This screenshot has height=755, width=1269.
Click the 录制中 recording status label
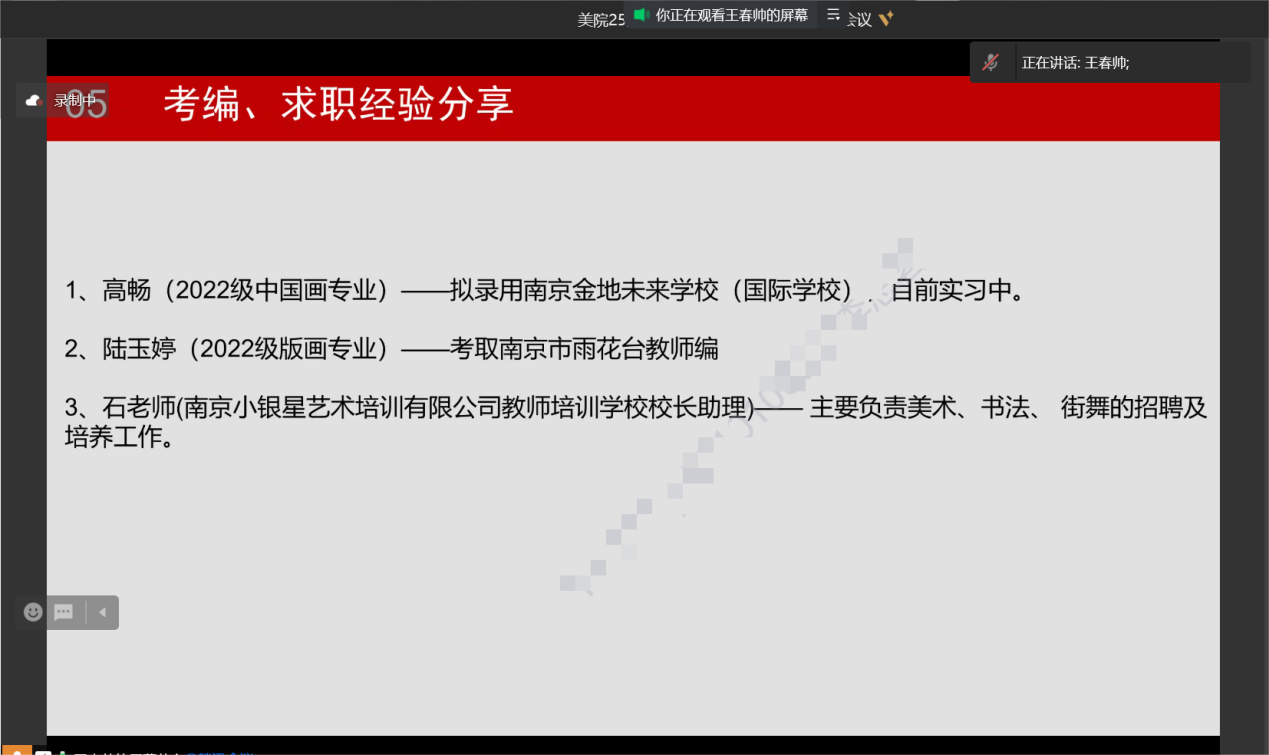click(x=75, y=100)
